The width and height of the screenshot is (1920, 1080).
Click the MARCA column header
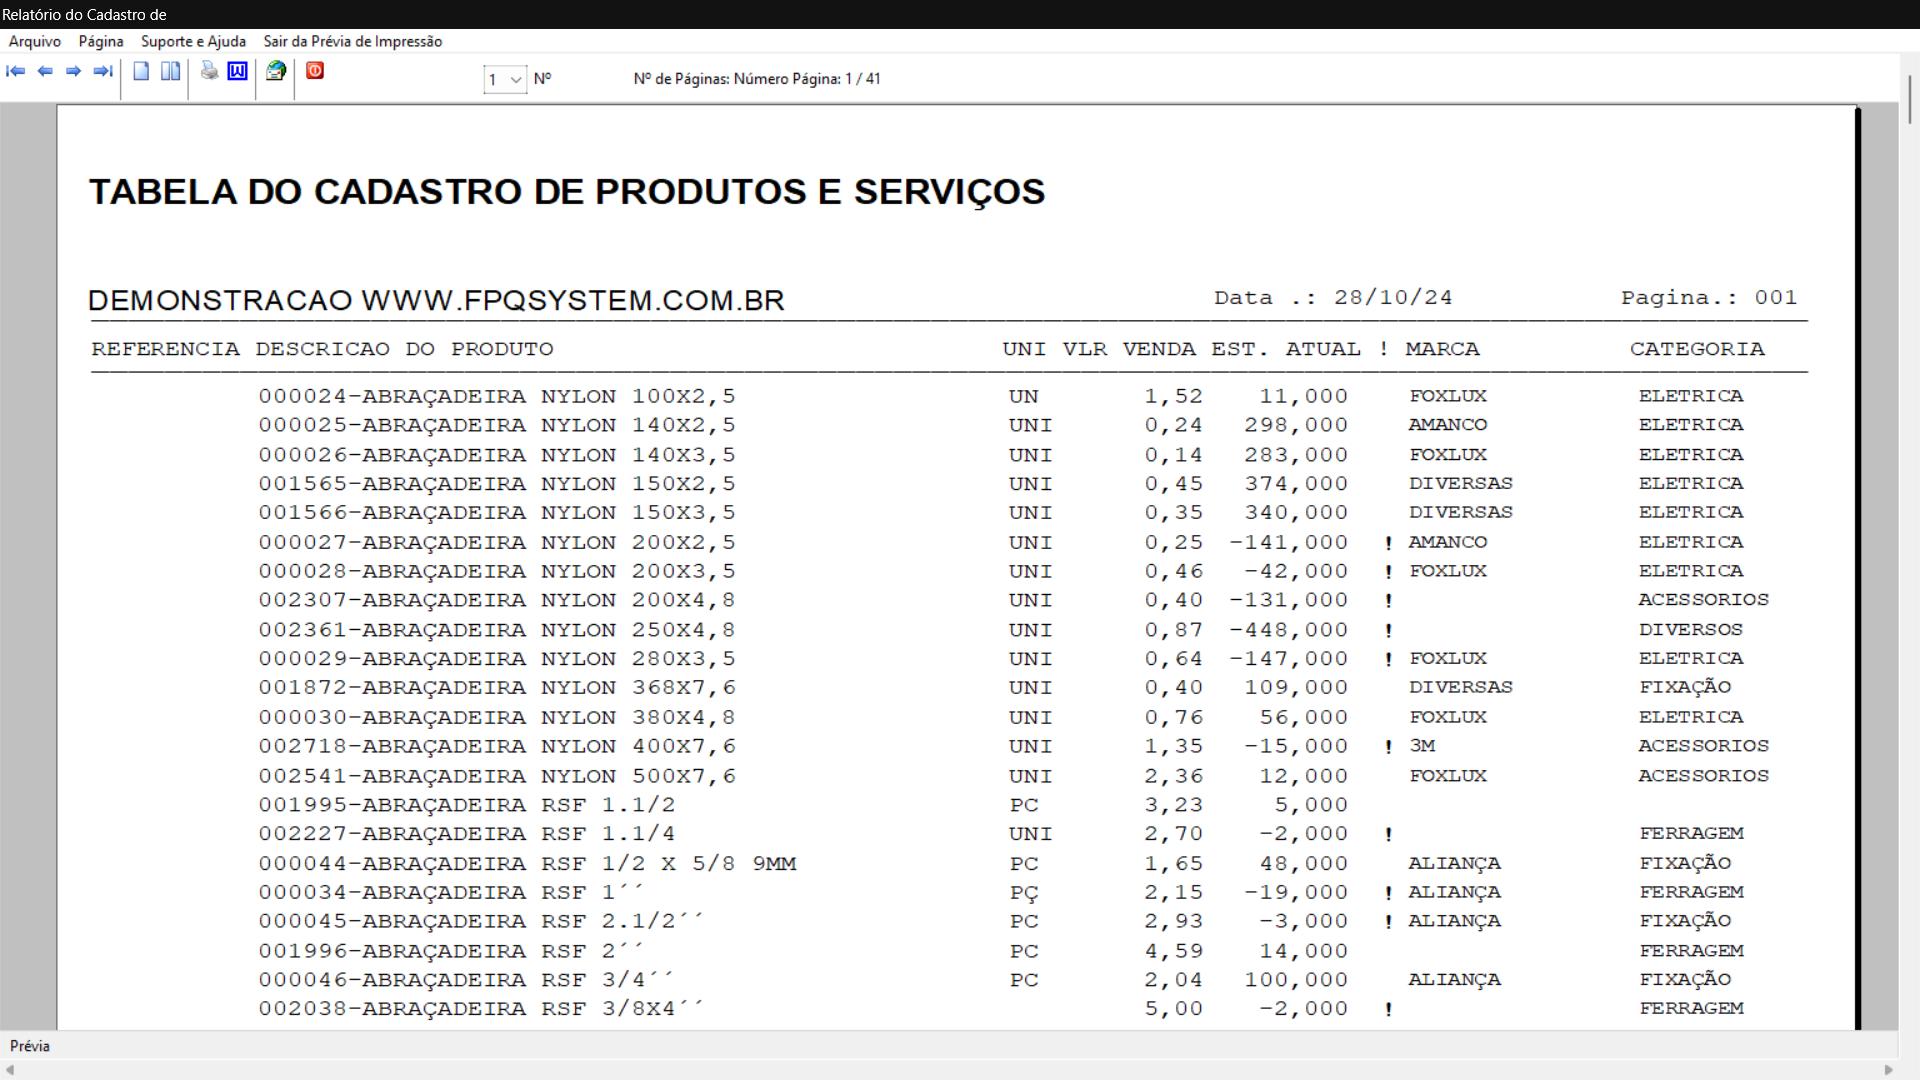tap(1442, 349)
